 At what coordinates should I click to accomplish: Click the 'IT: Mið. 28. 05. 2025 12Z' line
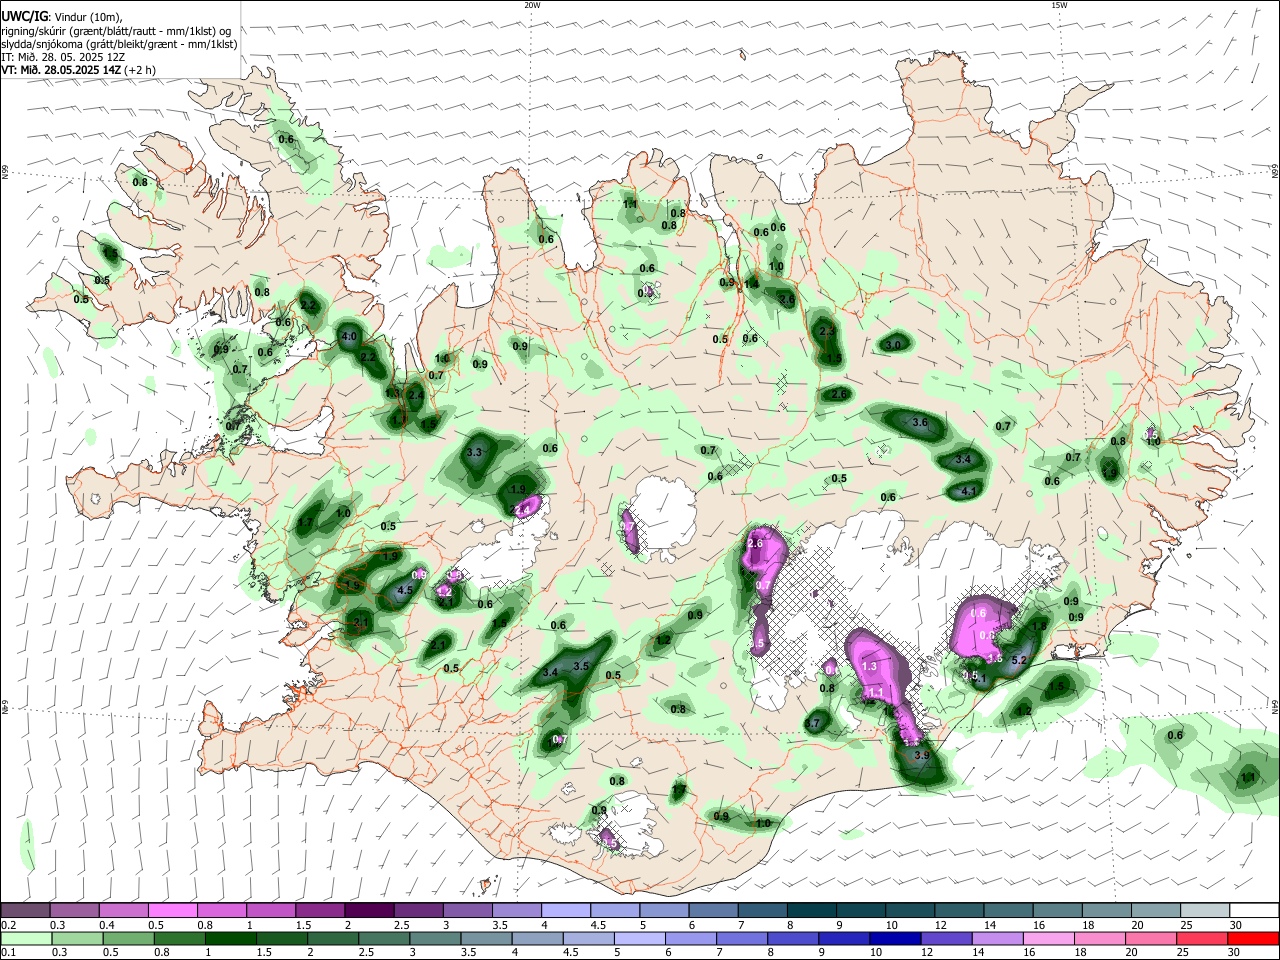[x=62, y=57]
